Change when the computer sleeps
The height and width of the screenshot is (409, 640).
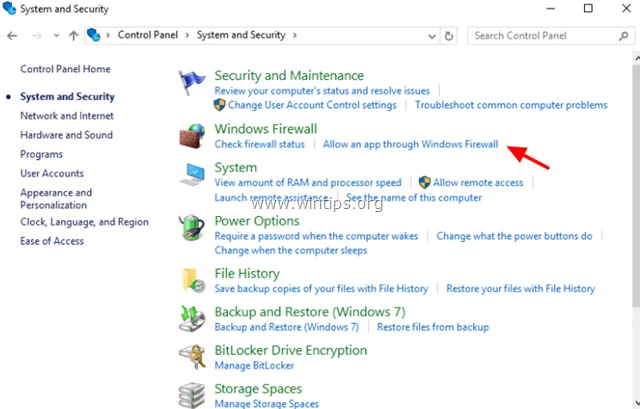tap(291, 250)
